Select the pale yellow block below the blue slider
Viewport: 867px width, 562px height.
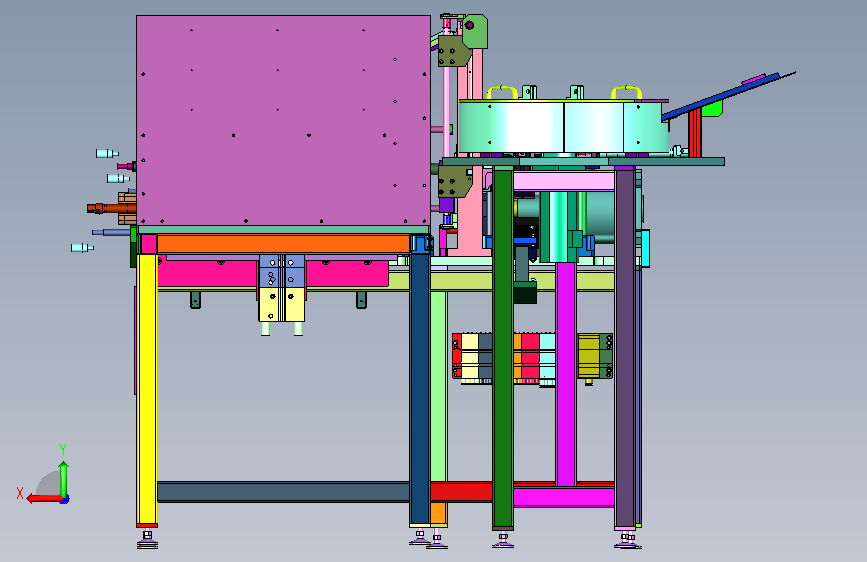(282, 304)
